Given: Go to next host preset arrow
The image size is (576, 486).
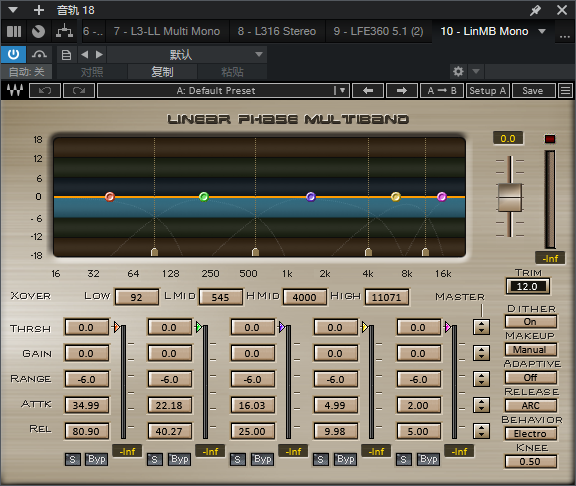Looking at the screenshot, I should pyautogui.click(x=99, y=55).
